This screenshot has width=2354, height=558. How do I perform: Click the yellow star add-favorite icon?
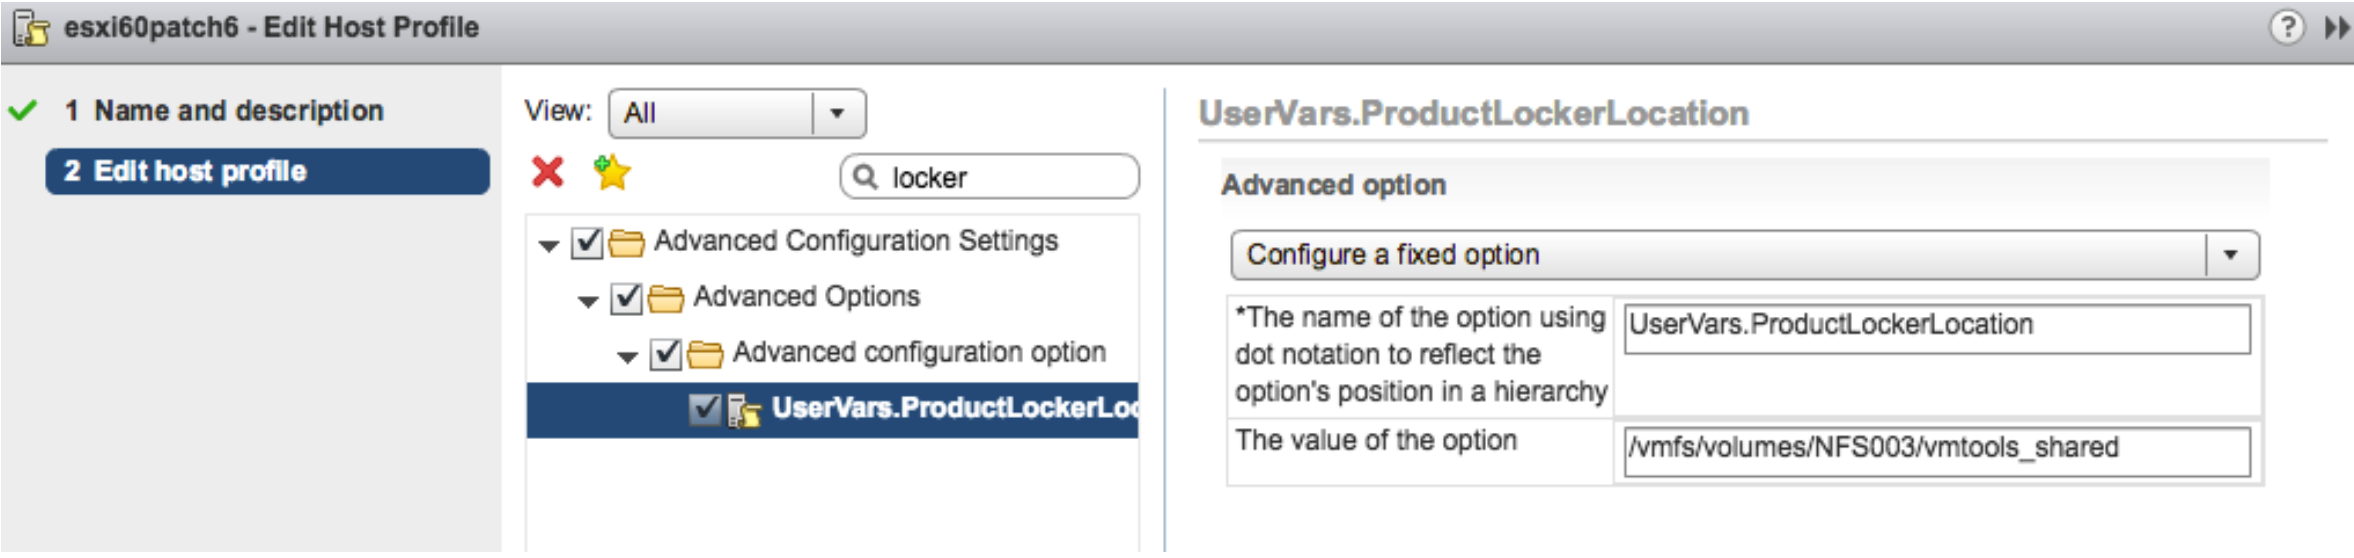point(611,172)
